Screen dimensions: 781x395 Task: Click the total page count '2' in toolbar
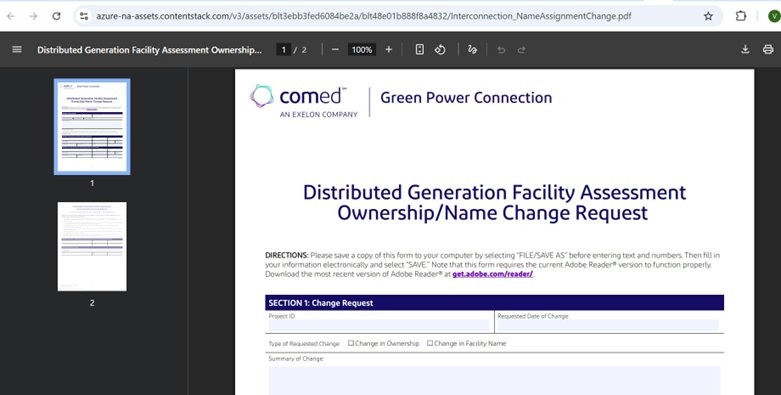tap(304, 49)
